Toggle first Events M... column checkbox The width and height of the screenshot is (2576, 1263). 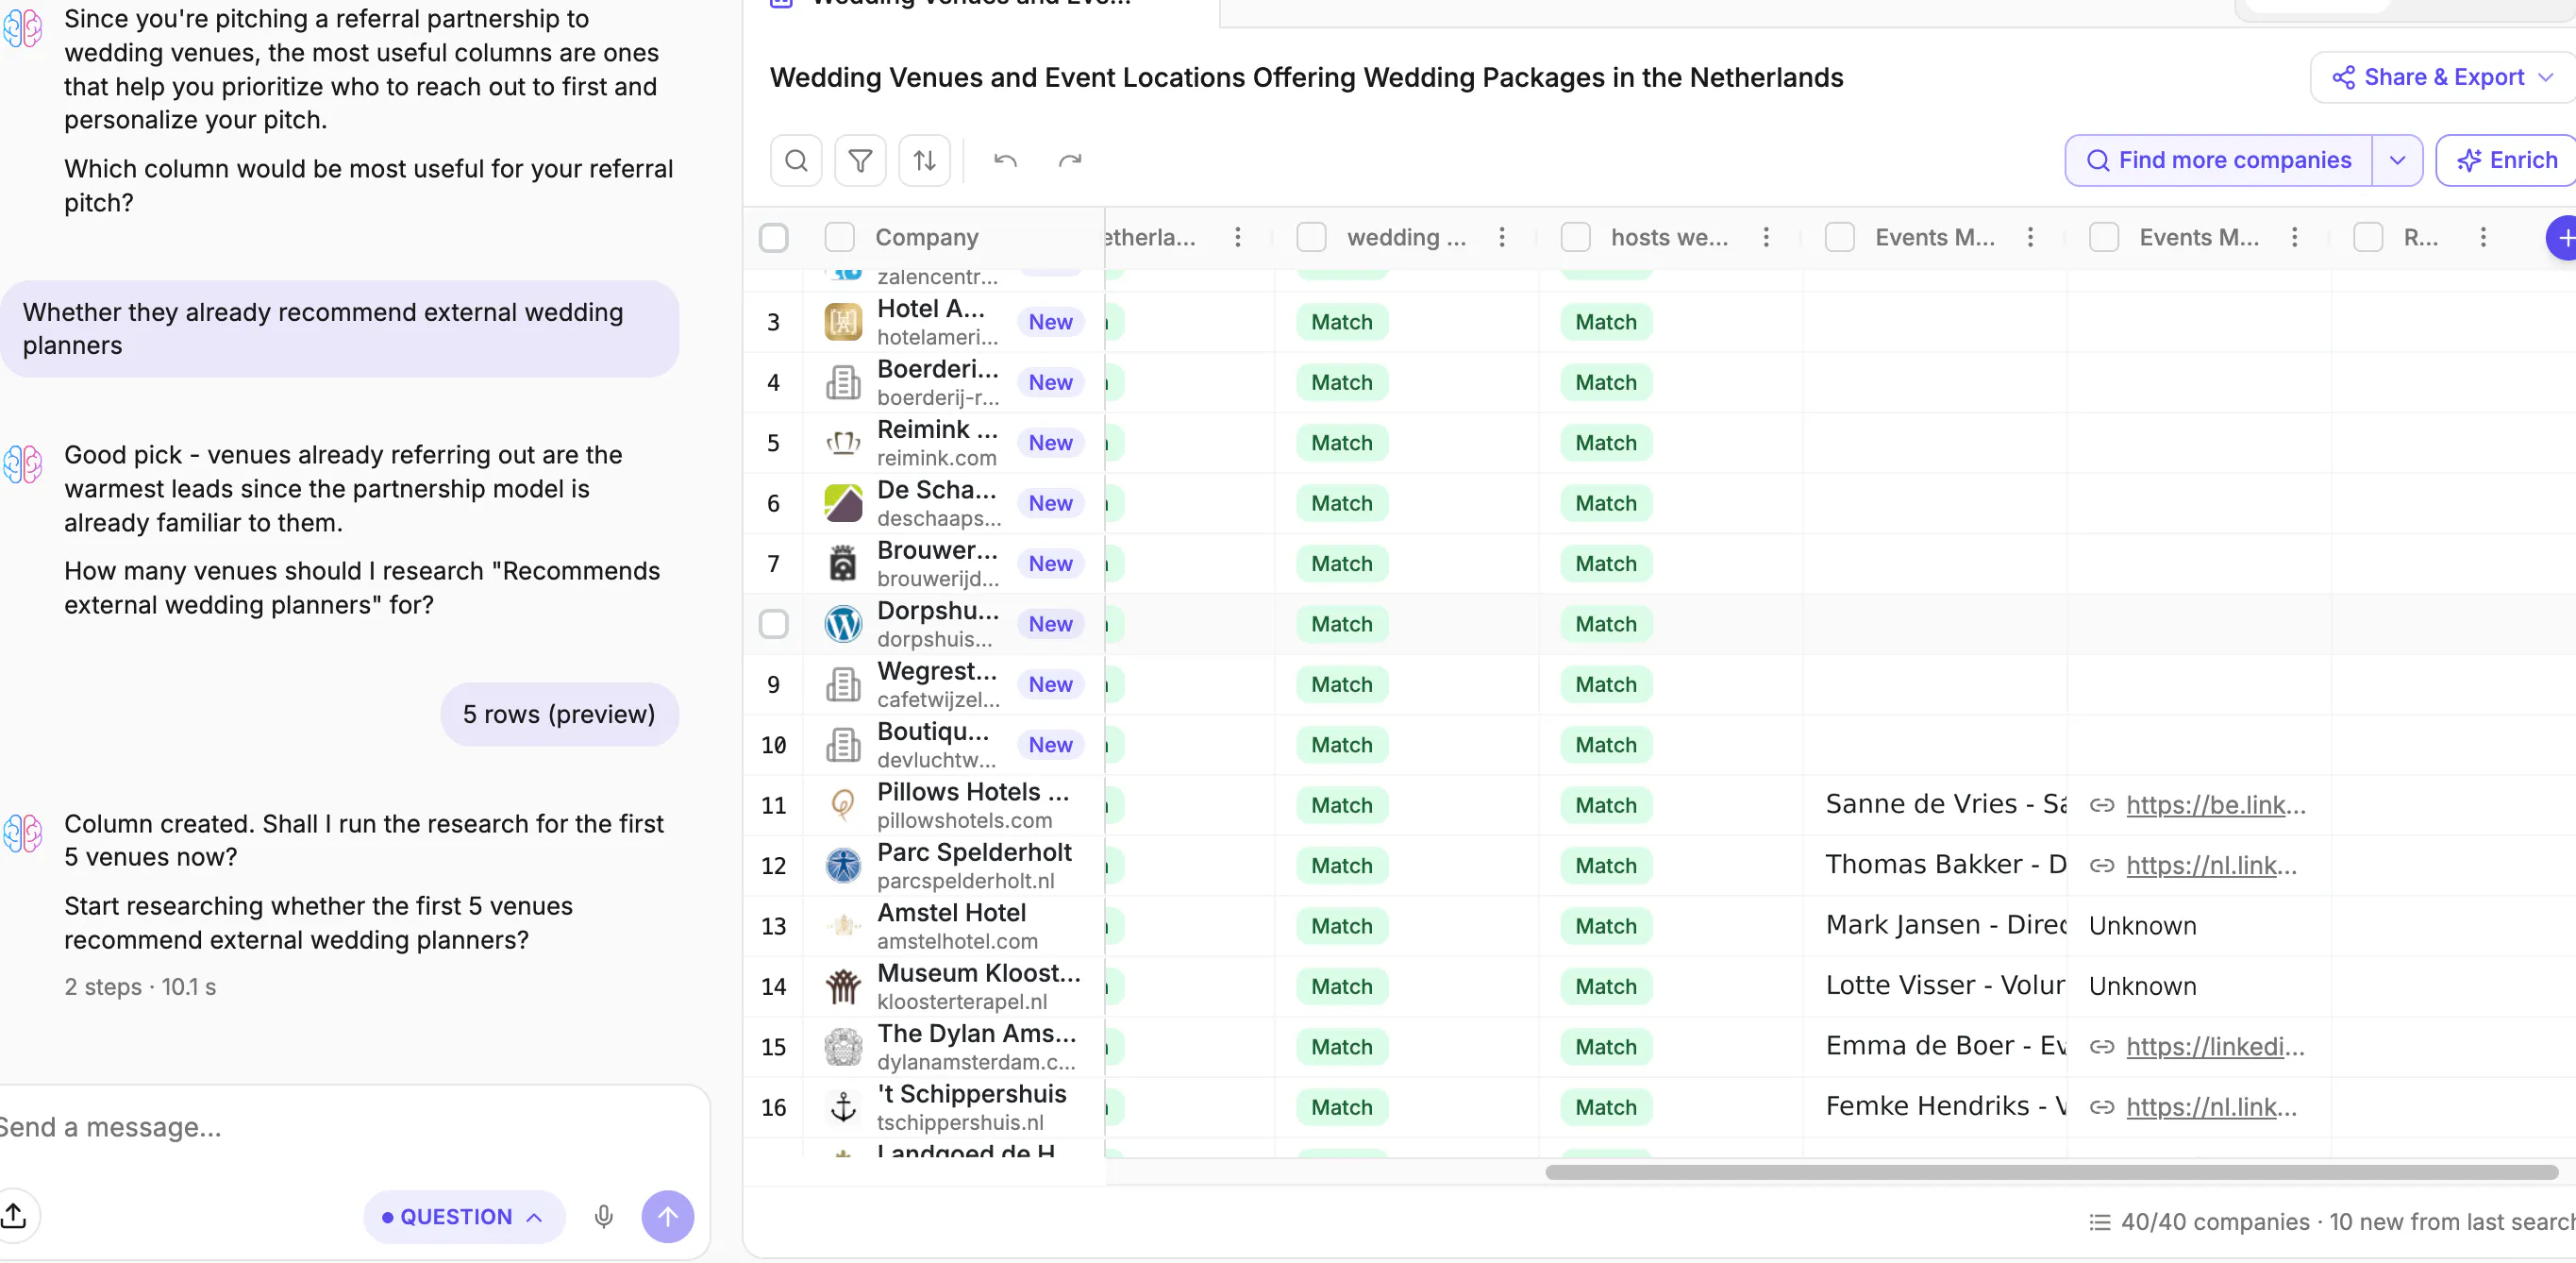1839,237
